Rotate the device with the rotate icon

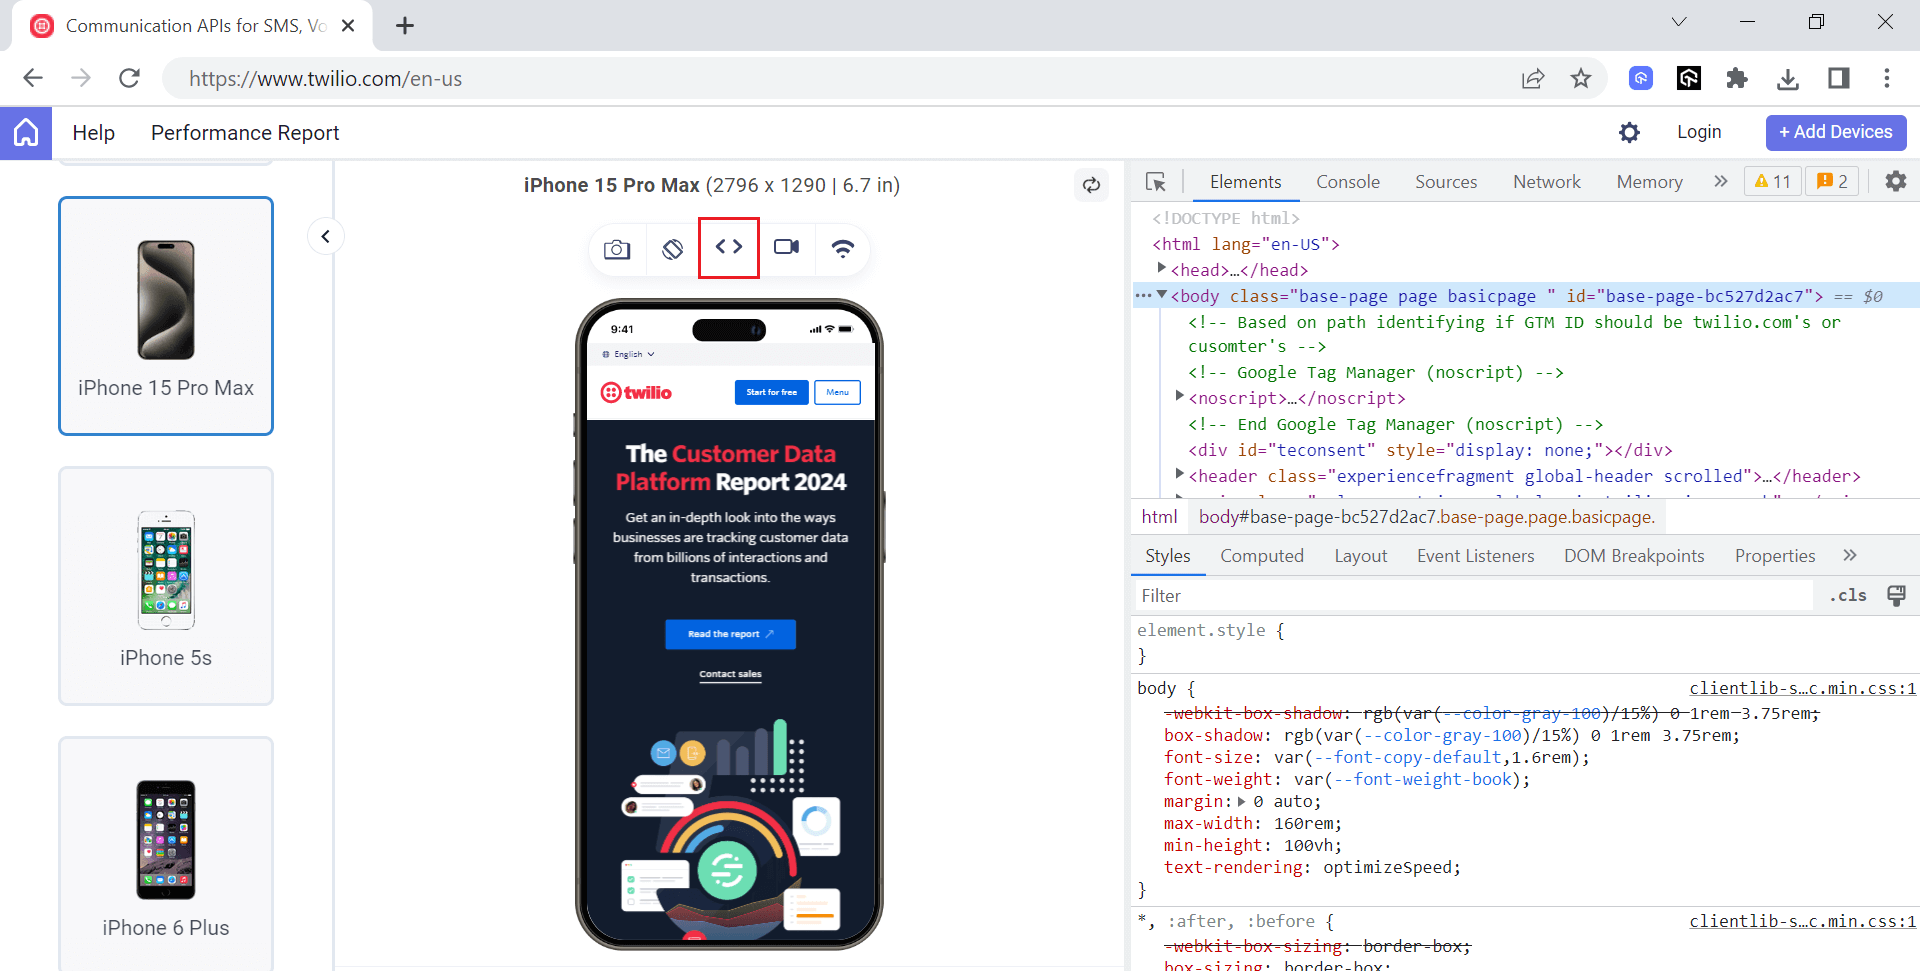click(673, 248)
